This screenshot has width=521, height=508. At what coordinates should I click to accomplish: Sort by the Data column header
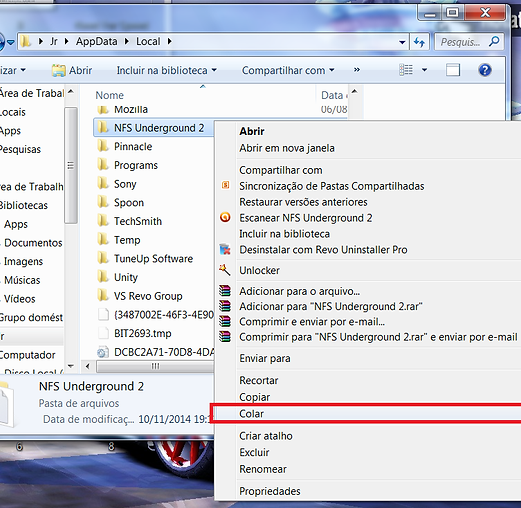pos(332,95)
